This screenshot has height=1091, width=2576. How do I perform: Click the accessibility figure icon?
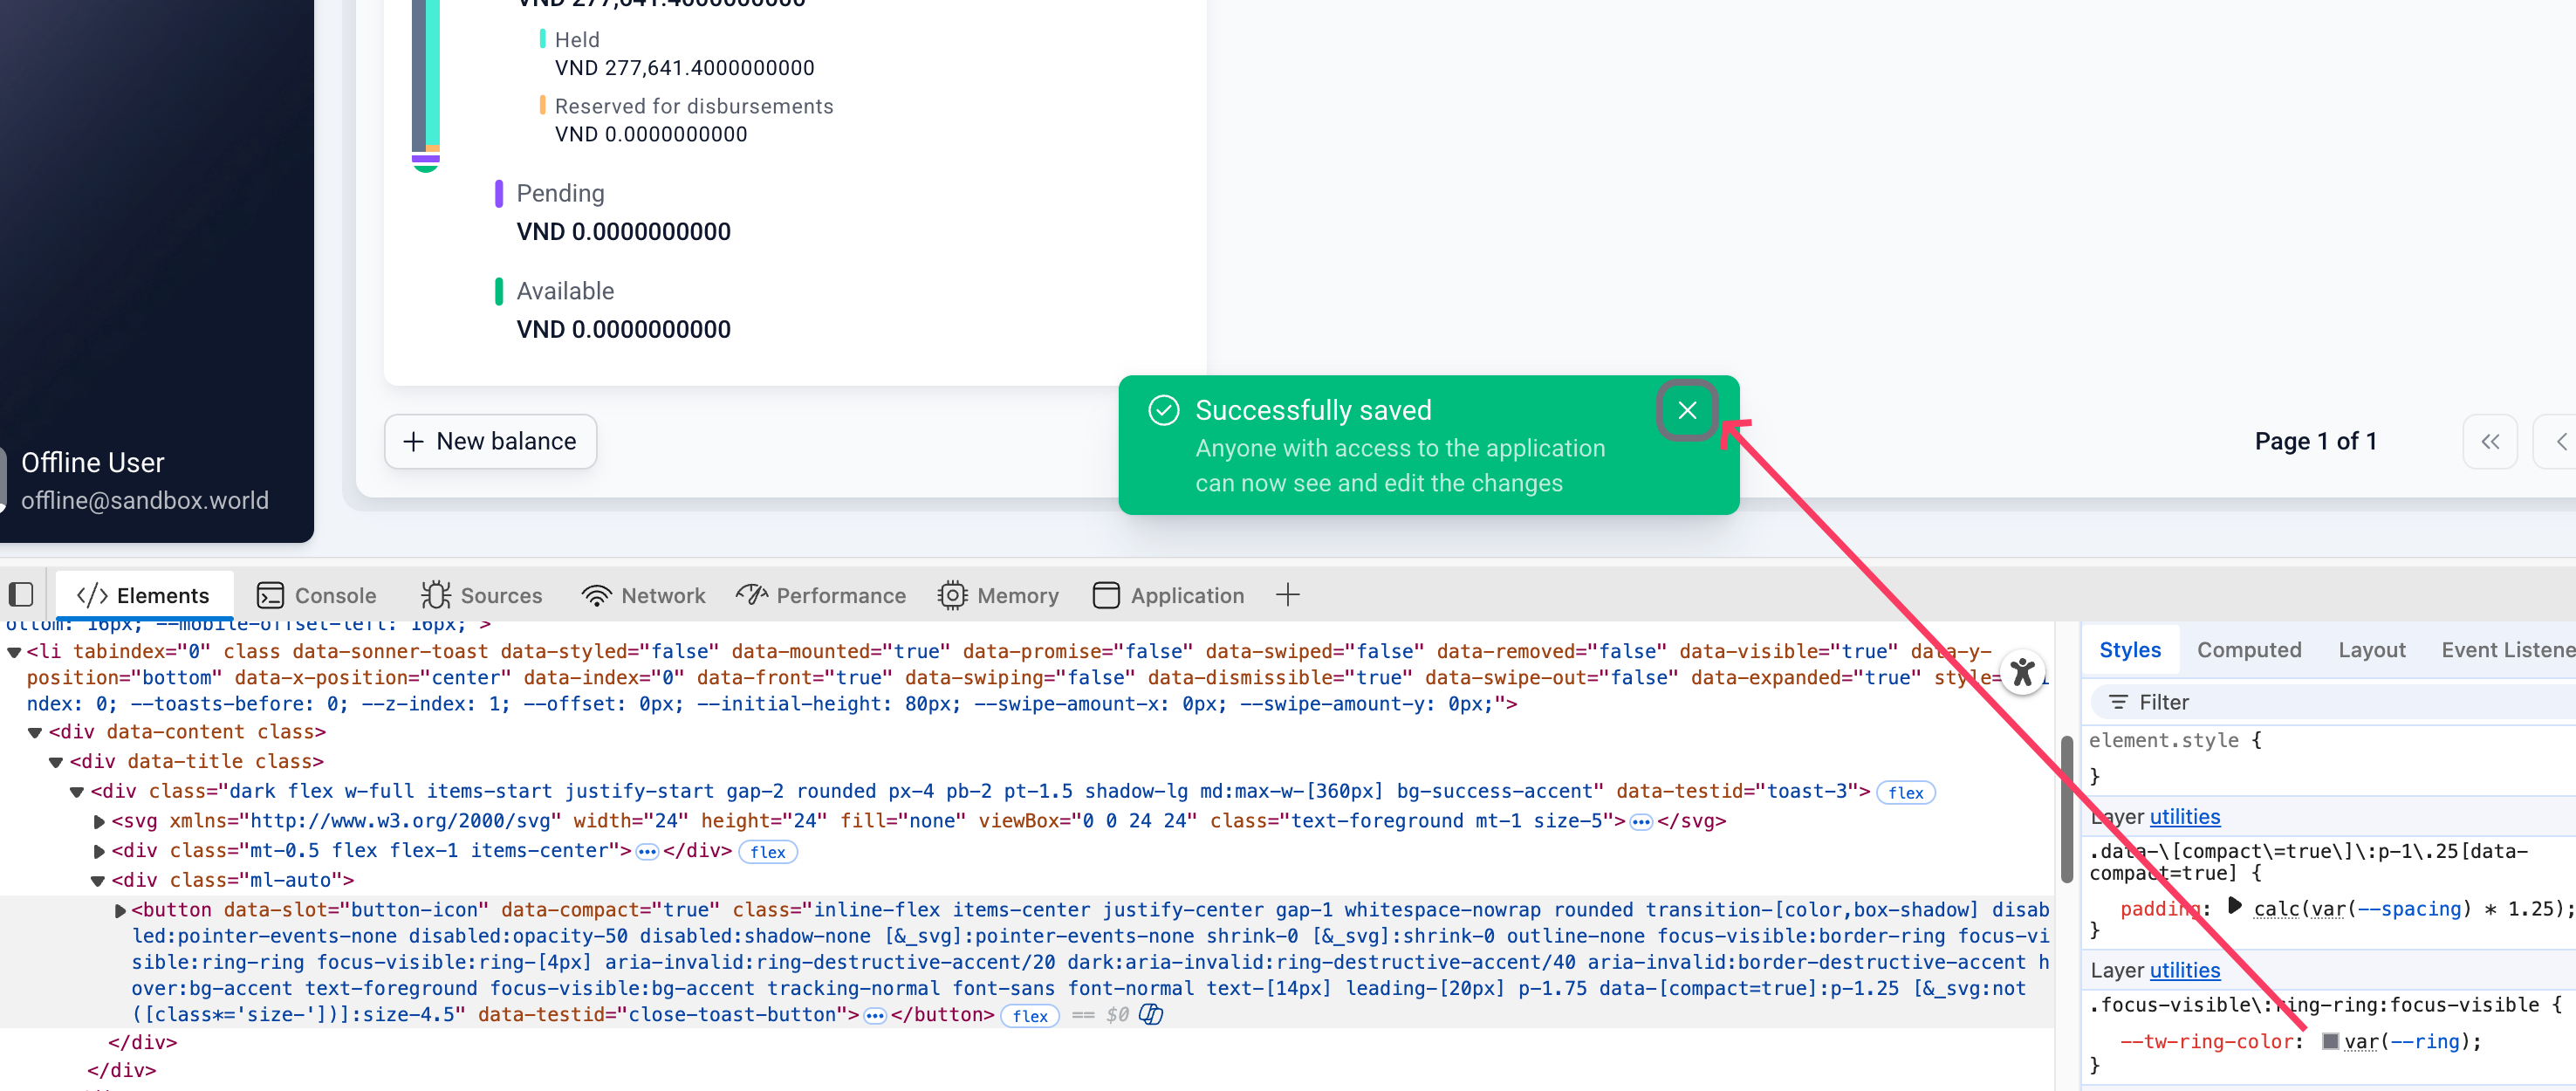[2022, 672]
